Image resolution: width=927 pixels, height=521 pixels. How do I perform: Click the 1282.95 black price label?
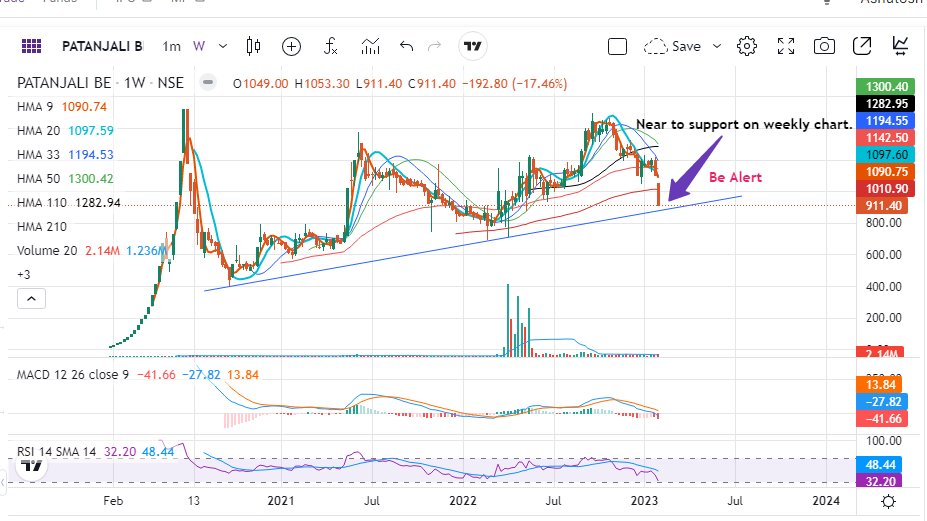pyautogui.click(x=886, y=103)
